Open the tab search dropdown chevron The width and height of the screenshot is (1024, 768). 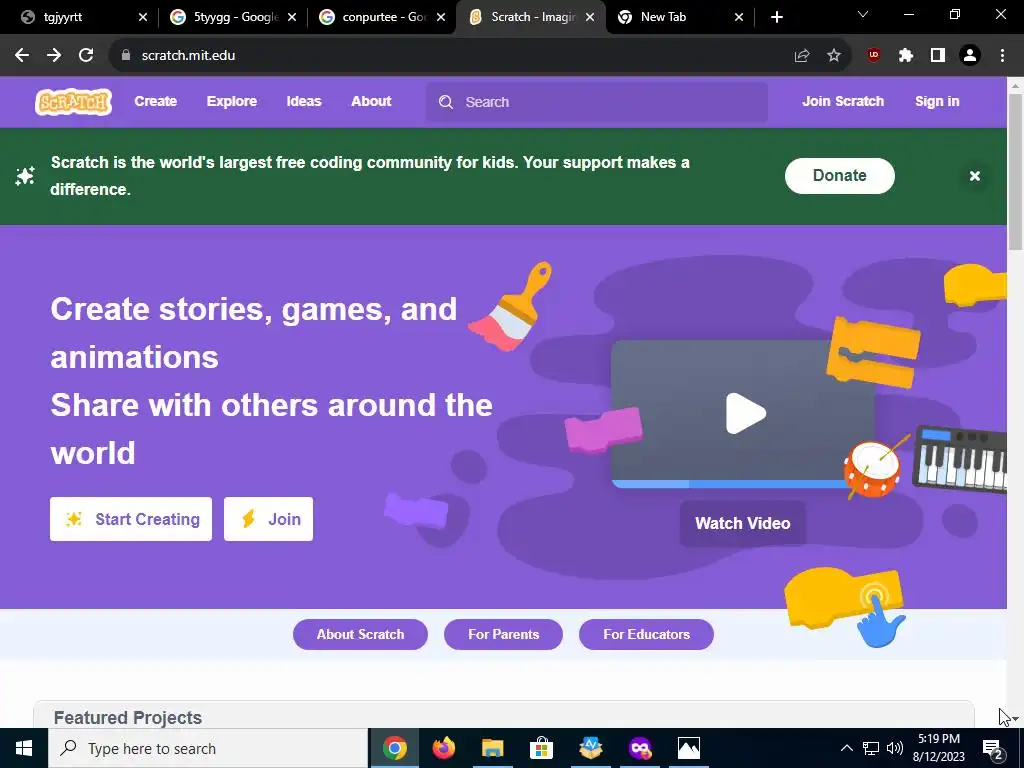(x=863, y=14)
